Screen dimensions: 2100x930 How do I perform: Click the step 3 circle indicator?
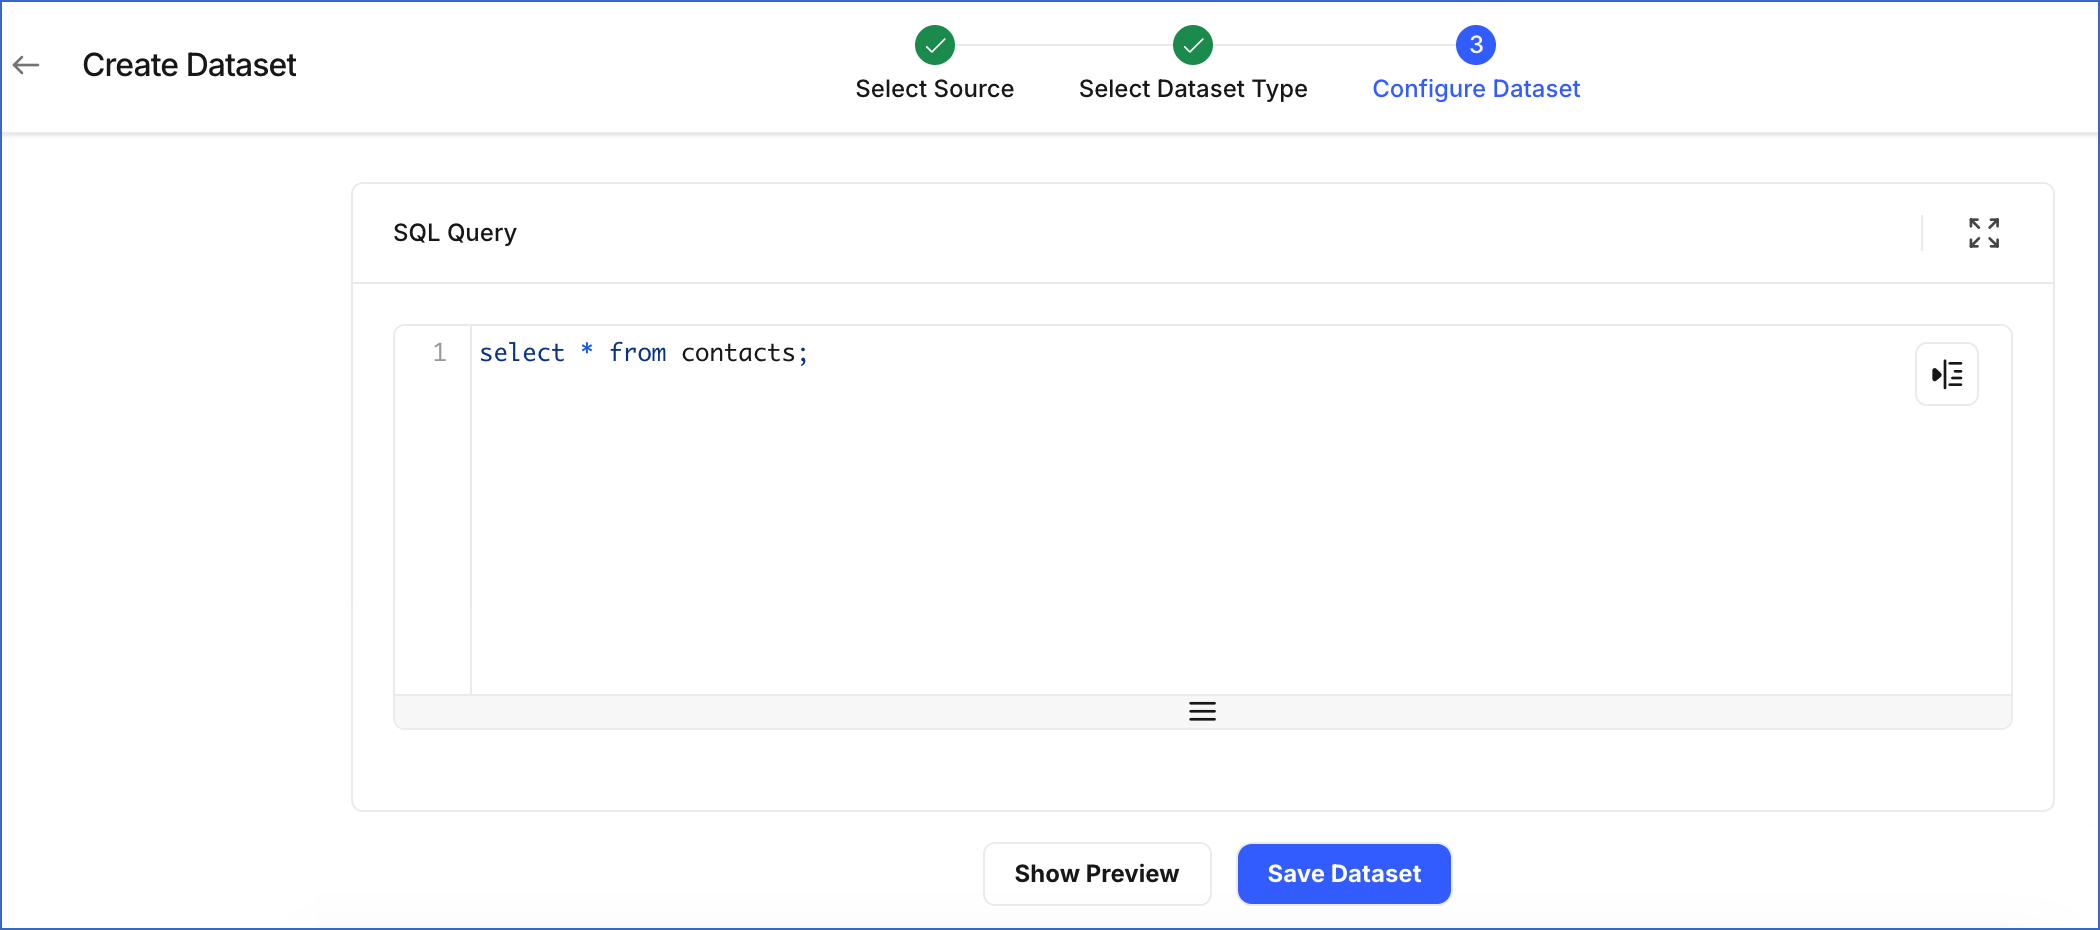point(1476,45)
